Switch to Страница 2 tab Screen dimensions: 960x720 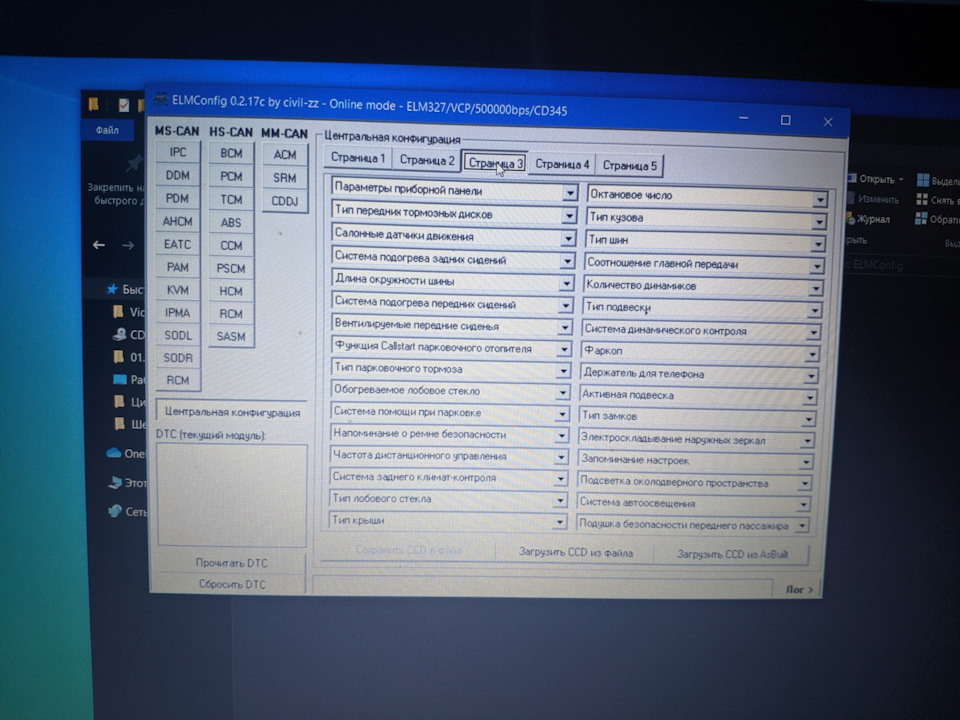coord(427,160)
